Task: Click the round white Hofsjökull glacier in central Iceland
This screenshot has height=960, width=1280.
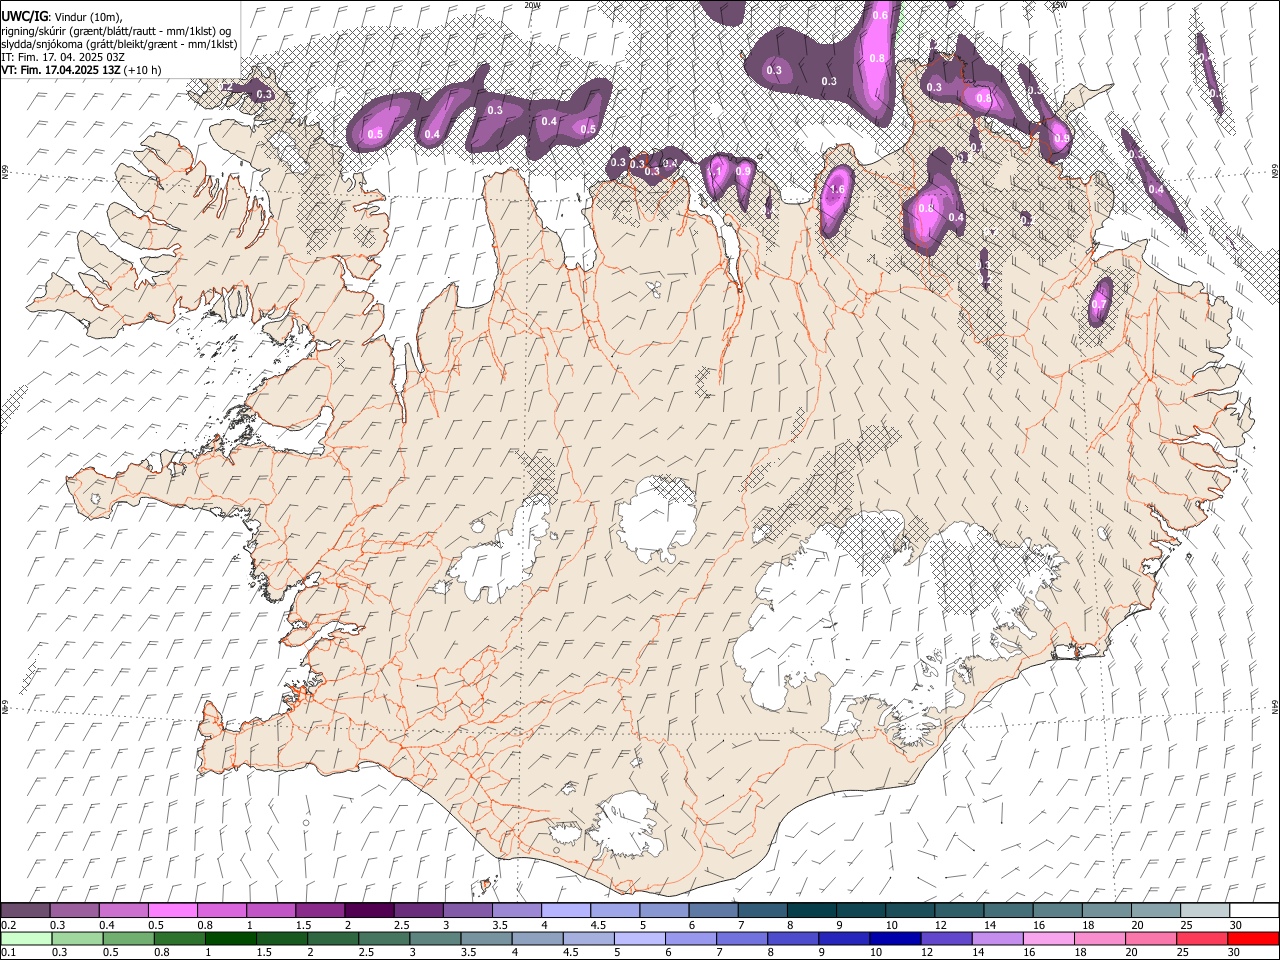Action: 657,520
